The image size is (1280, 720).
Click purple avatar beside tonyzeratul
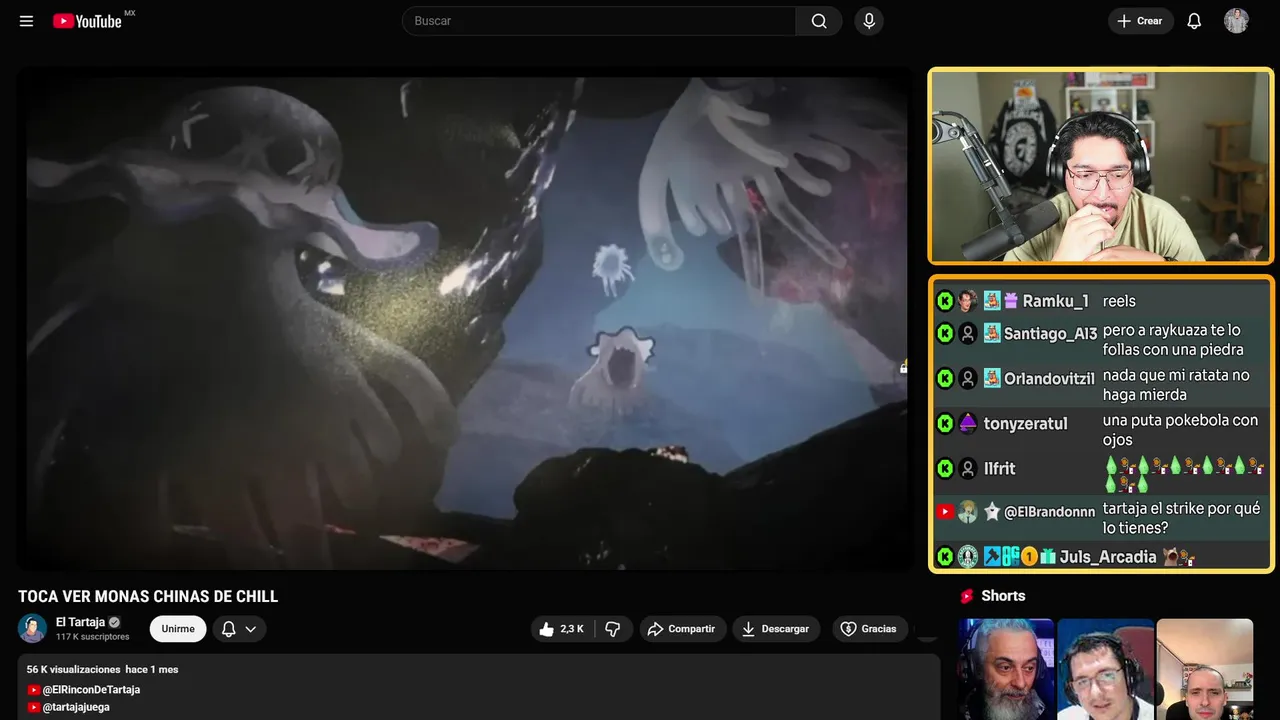click(968, 423)
